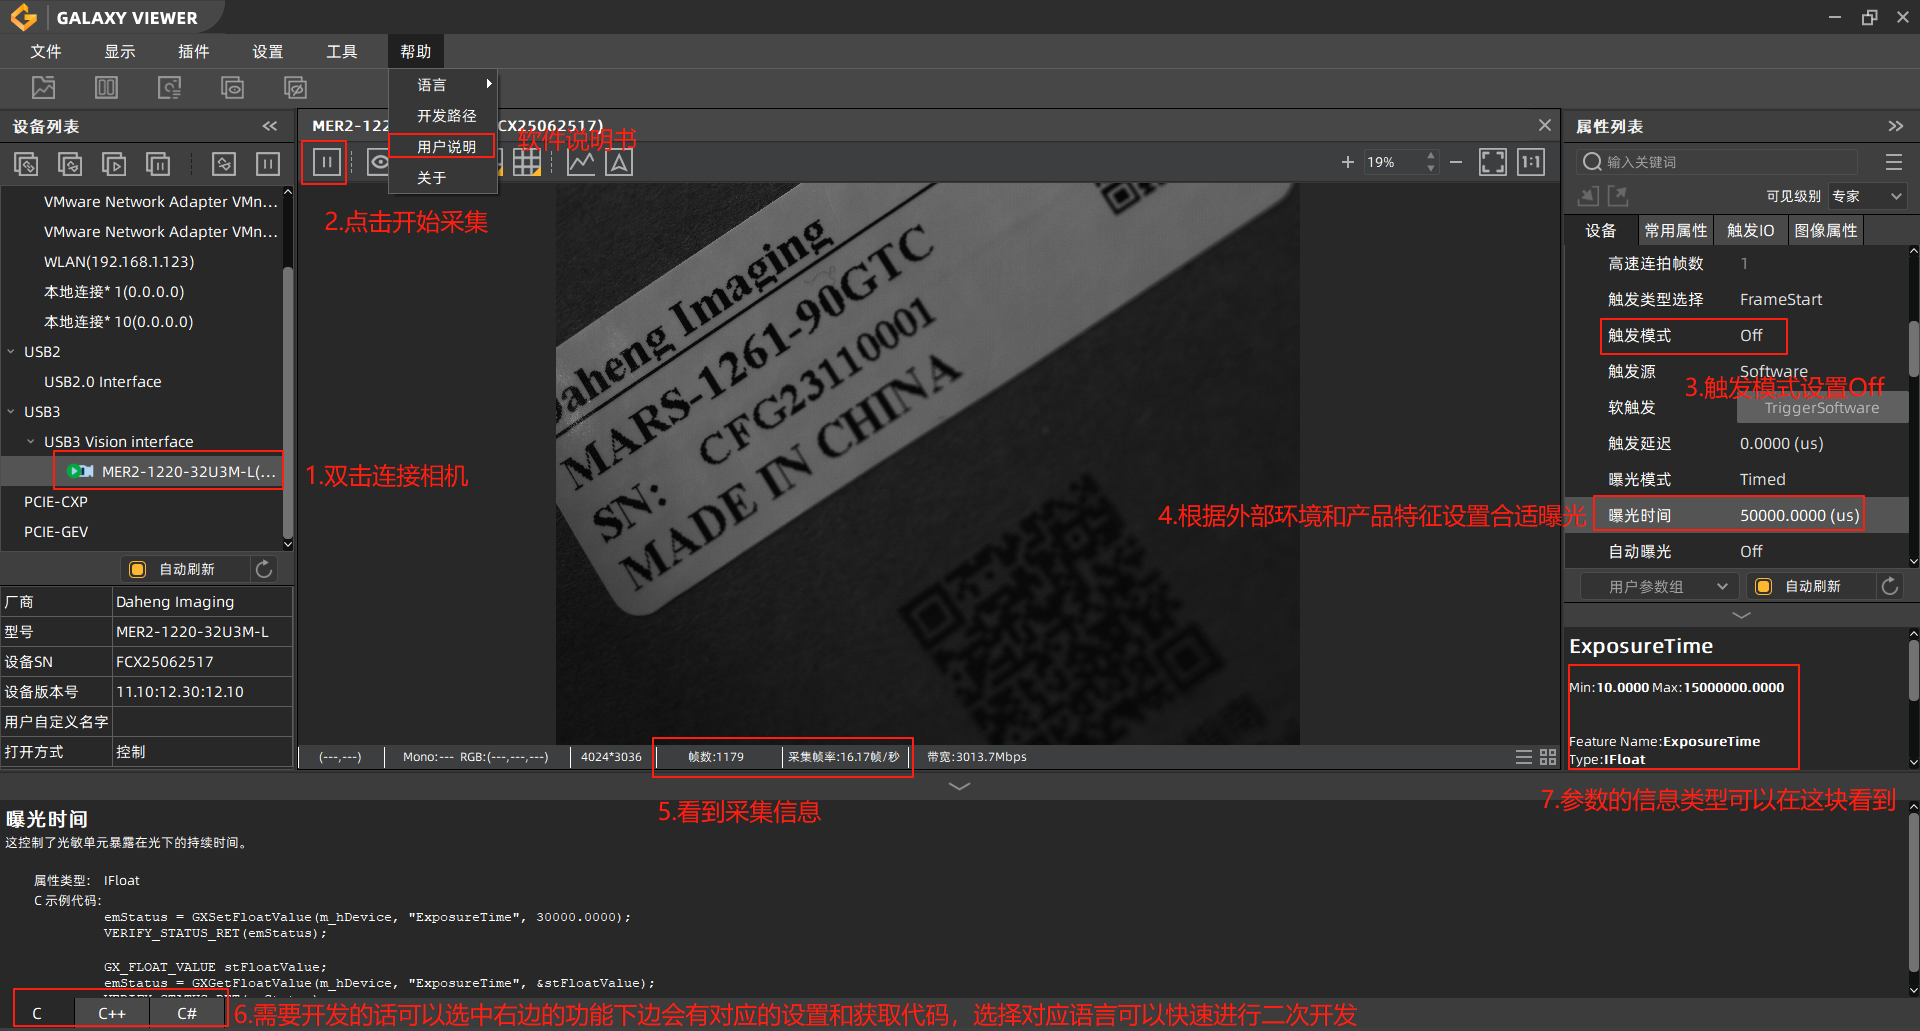This screenshot has width=1920, height=1031.
Task: Fit image to window icon
Action: 1493,162
